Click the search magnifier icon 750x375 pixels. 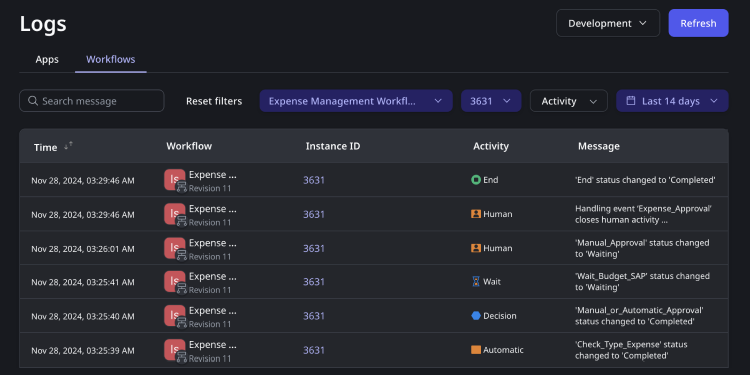[33, 101]
